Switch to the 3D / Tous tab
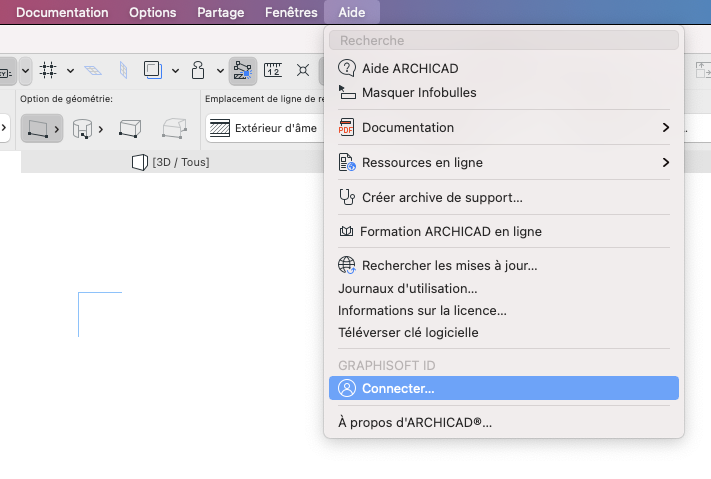The image size is (711, 479). click(170, 162)
